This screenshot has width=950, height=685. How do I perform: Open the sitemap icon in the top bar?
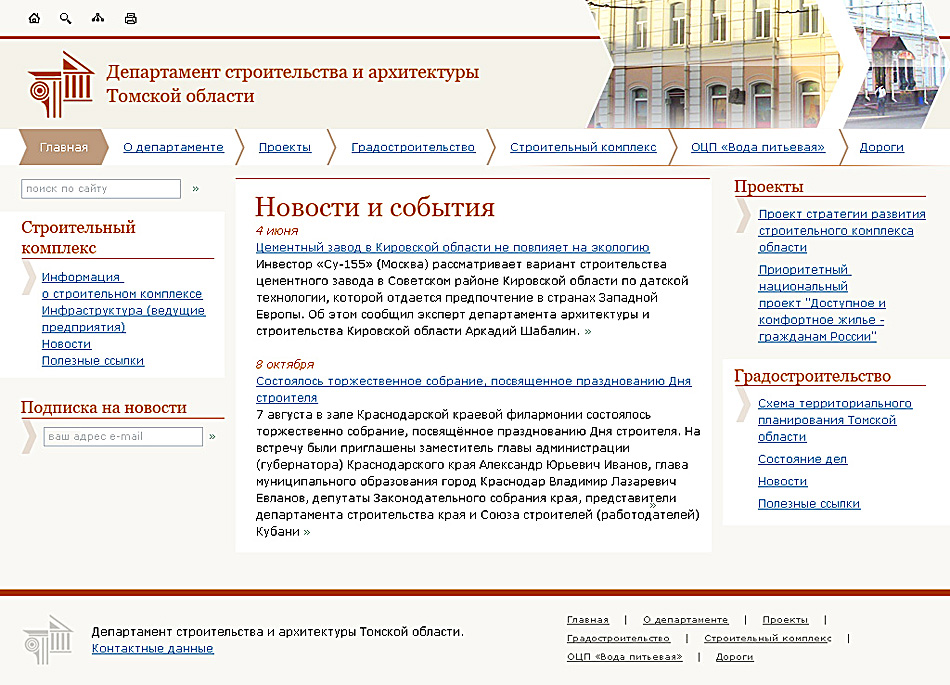pyautogui.click(x=97, y=17)
